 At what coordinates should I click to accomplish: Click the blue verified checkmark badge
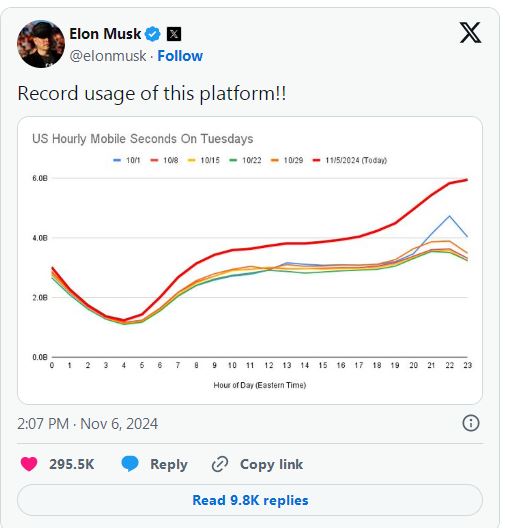[x=153, y=34]
